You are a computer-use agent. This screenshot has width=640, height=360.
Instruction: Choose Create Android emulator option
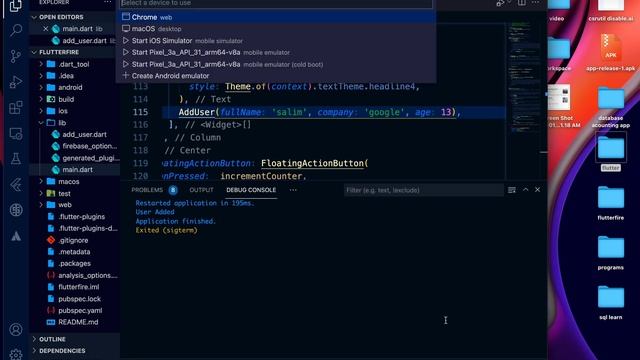pos(276,76)
